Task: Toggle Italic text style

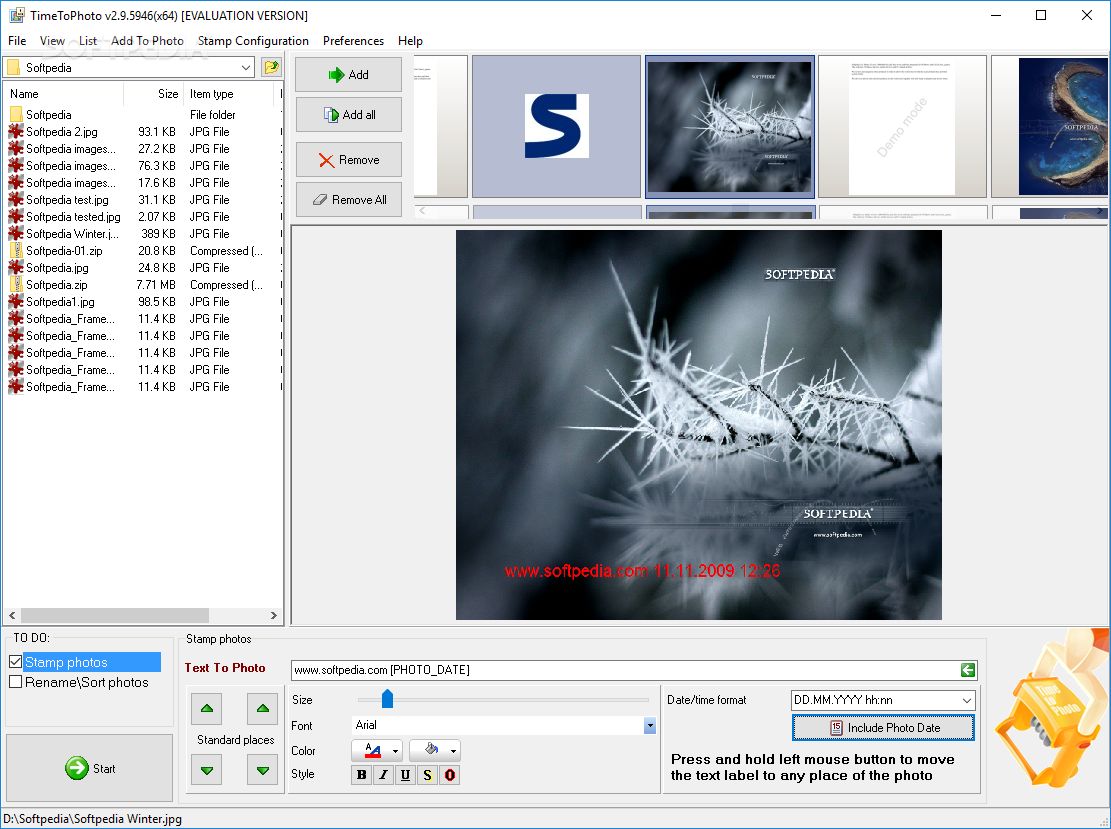Action: (x=383, y=774)
